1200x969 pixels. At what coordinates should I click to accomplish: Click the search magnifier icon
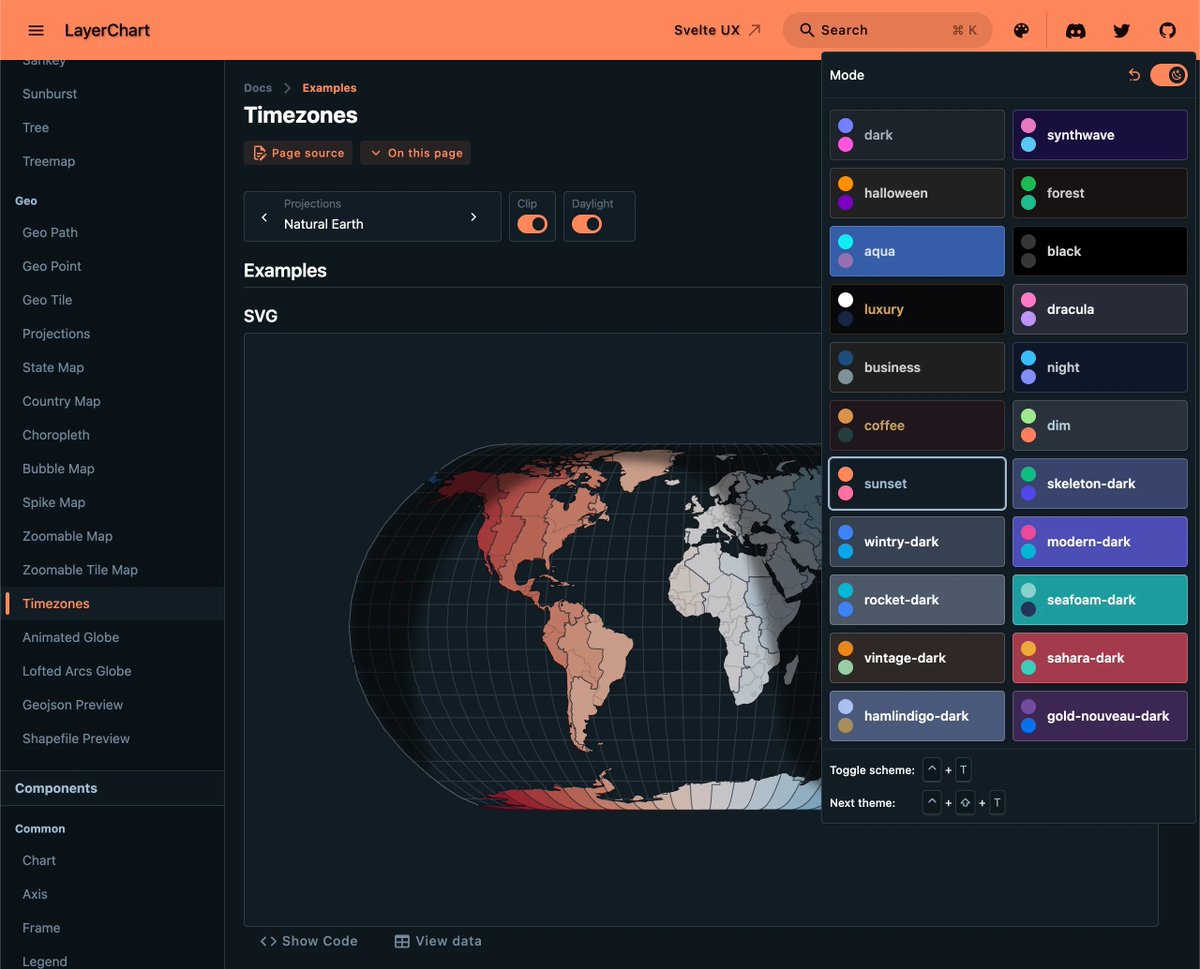(x=808, y=30)
